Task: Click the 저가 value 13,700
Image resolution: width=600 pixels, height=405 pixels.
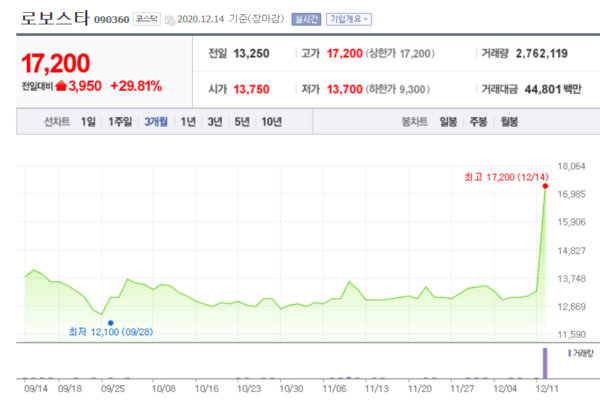Action: tap(344, 89)
